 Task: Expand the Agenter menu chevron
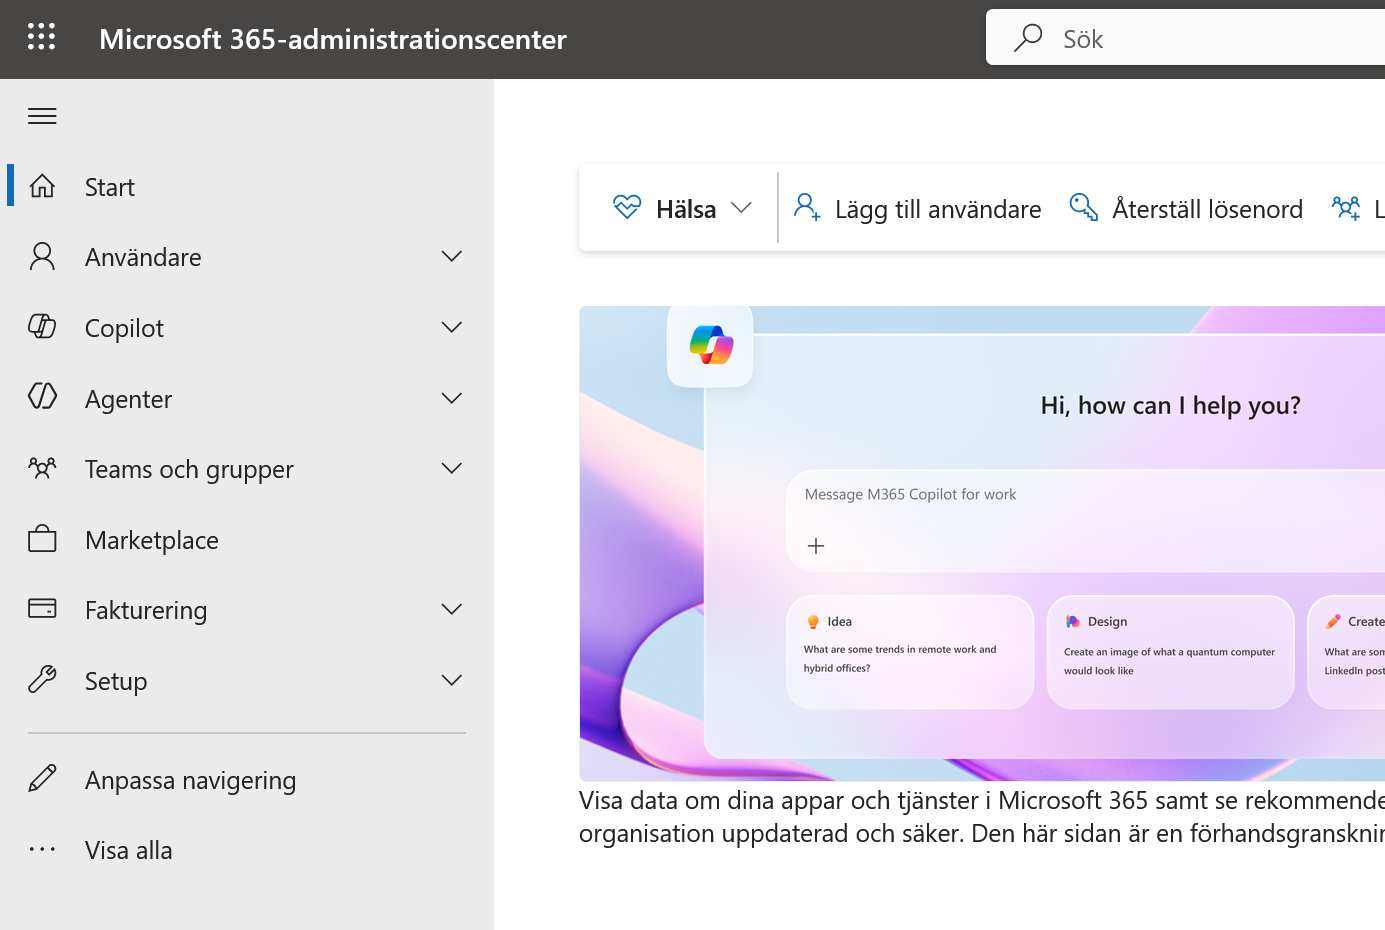[452, 399]
